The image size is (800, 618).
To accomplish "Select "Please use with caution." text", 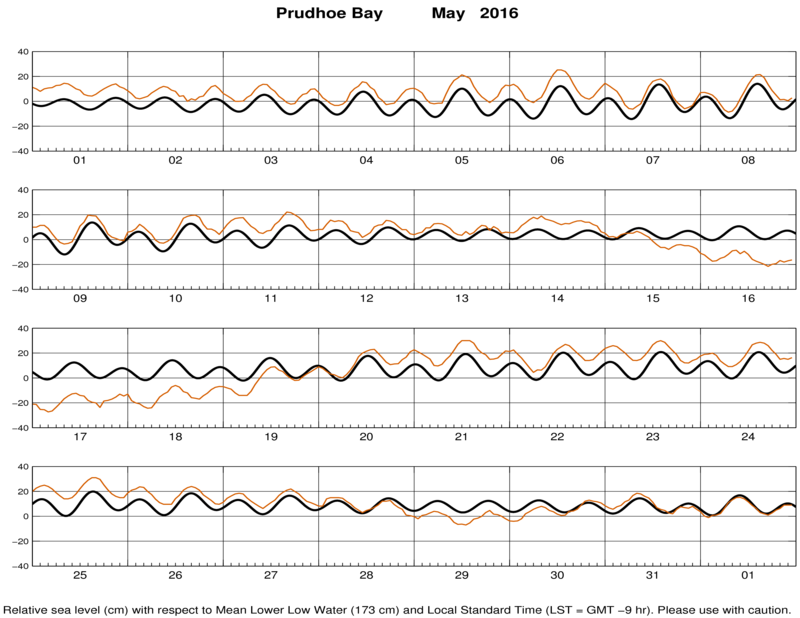I will (x=723, y=610).
